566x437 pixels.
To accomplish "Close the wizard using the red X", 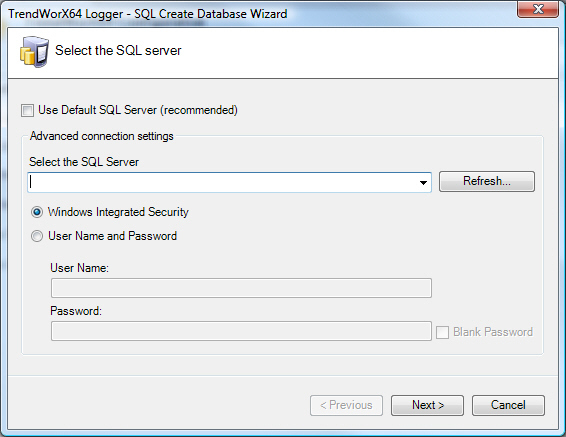I will point(538,9).
